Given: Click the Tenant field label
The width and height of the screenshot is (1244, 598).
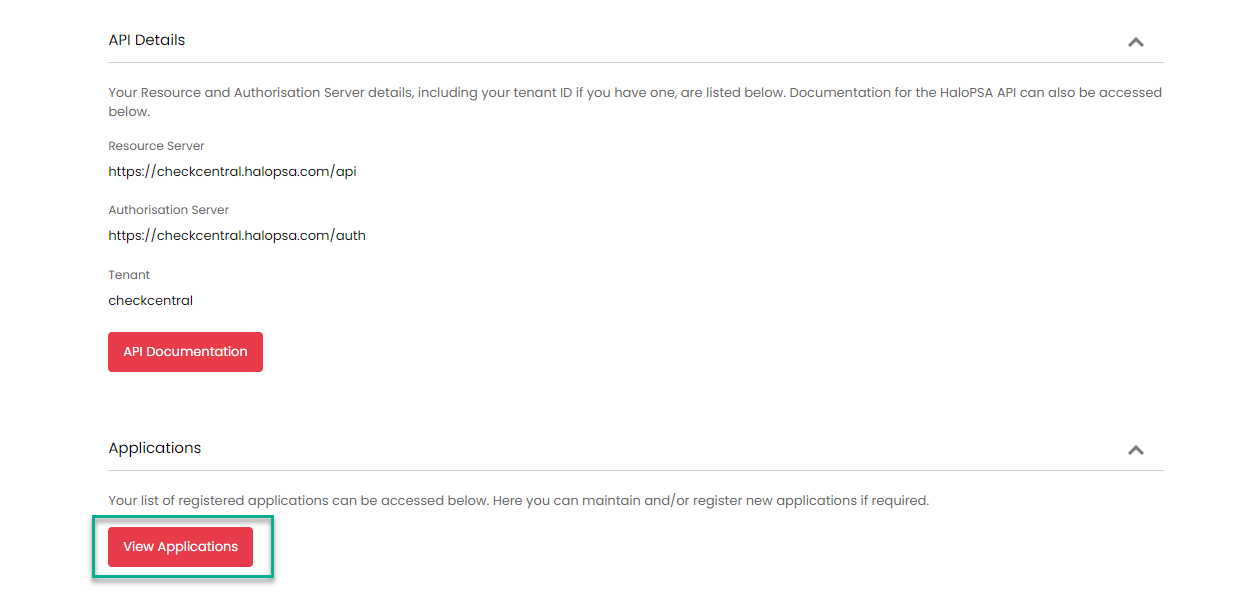Looking at the screenshot, I should click(129, 275).
